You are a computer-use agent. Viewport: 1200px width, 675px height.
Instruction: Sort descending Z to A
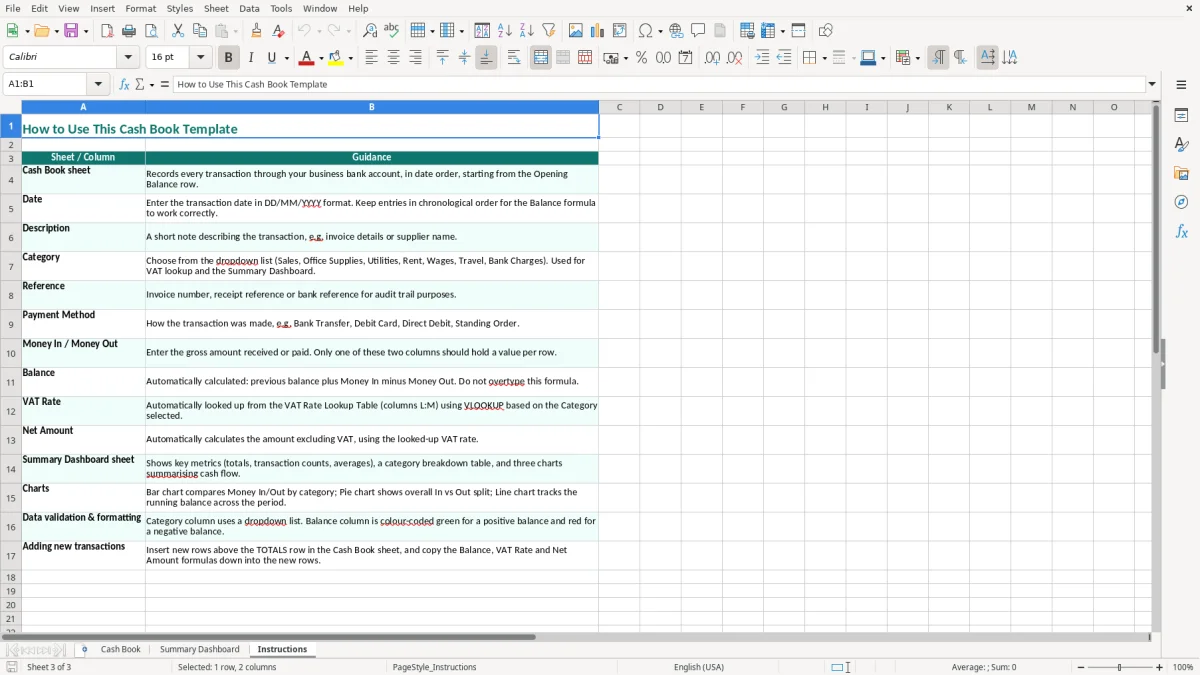[x=526, y=31]
